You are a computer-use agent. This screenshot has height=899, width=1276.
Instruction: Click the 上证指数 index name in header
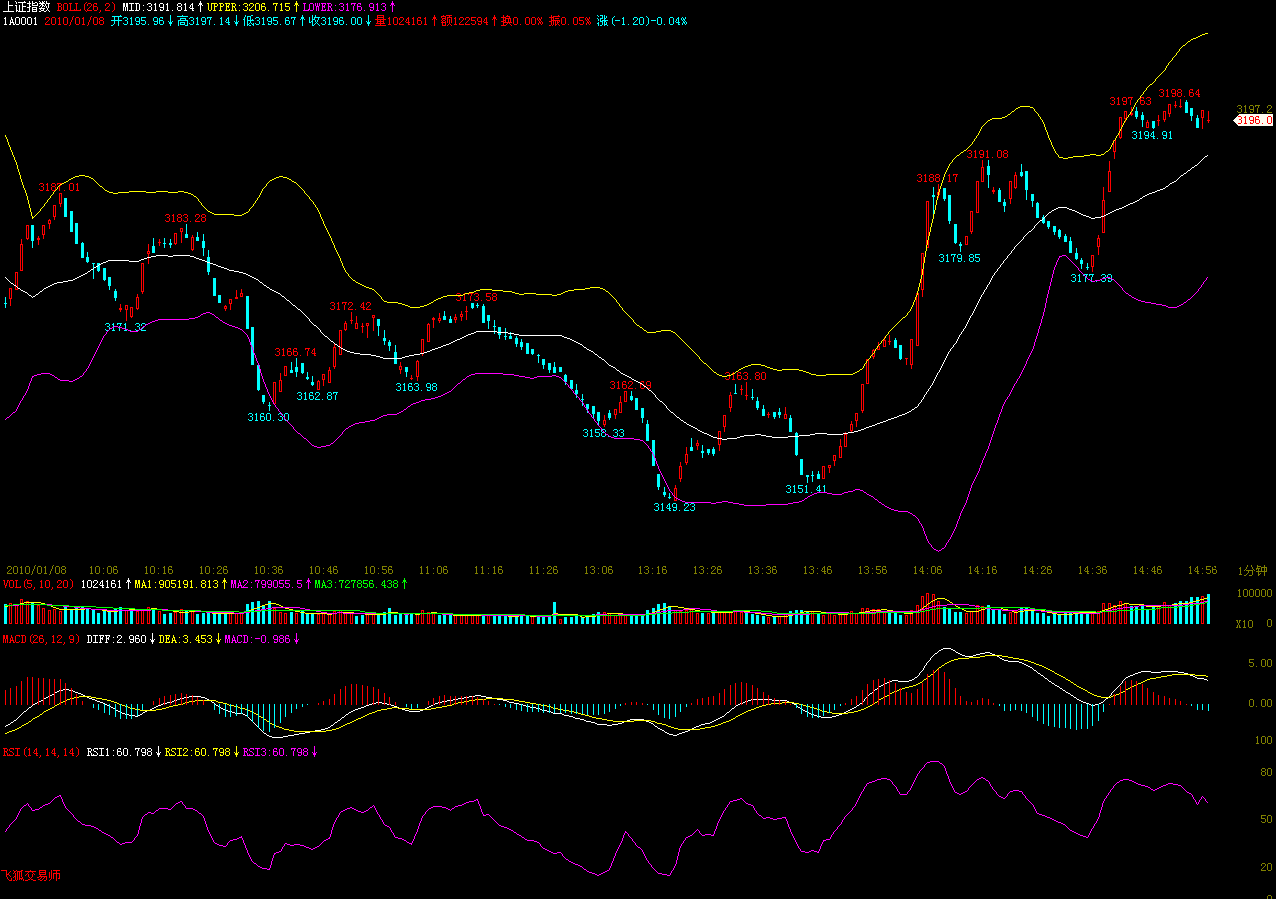pos(26,7)
